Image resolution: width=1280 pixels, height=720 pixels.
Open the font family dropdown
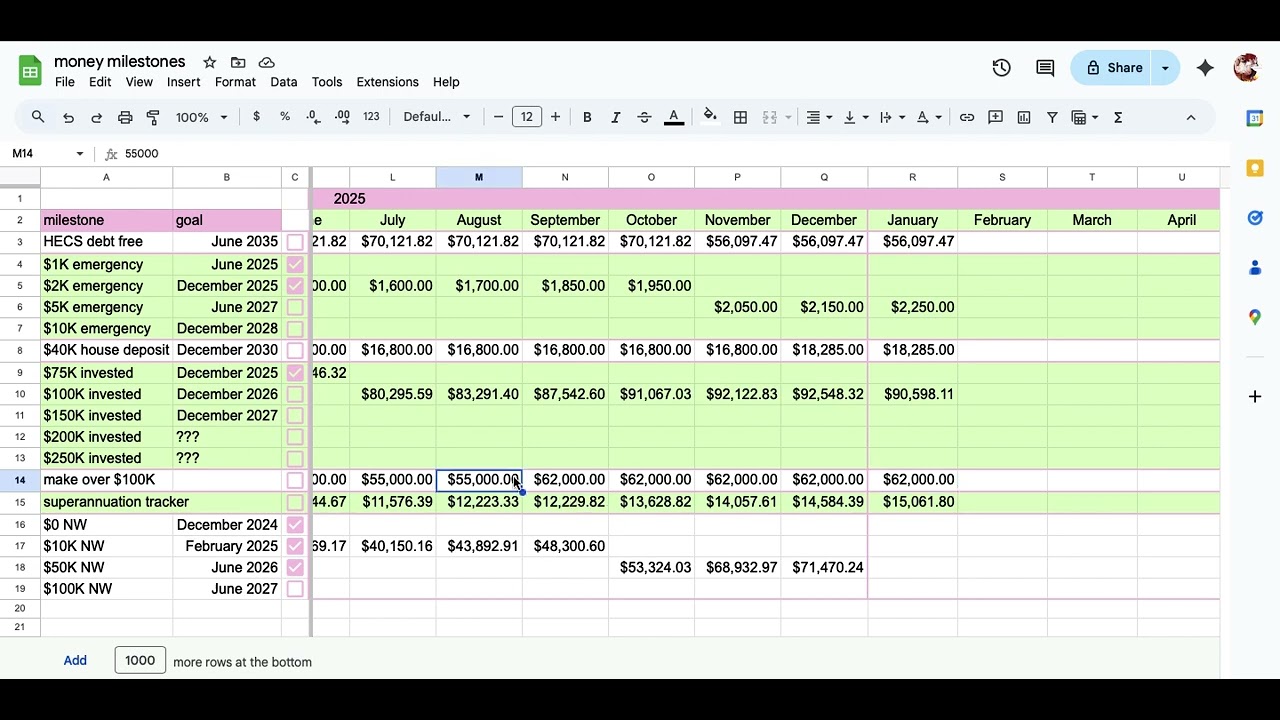pyautogui.click(x=436, y=117)
